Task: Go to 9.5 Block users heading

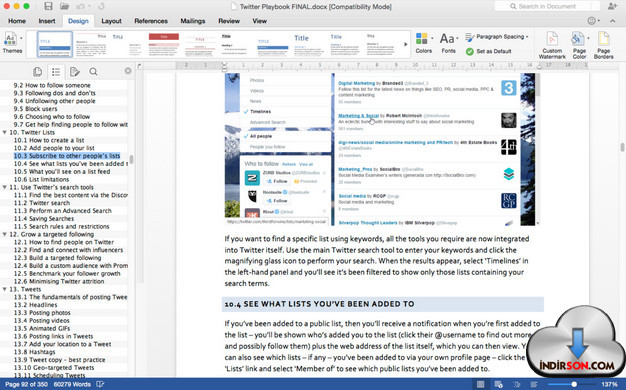Action: click(35, 109)
